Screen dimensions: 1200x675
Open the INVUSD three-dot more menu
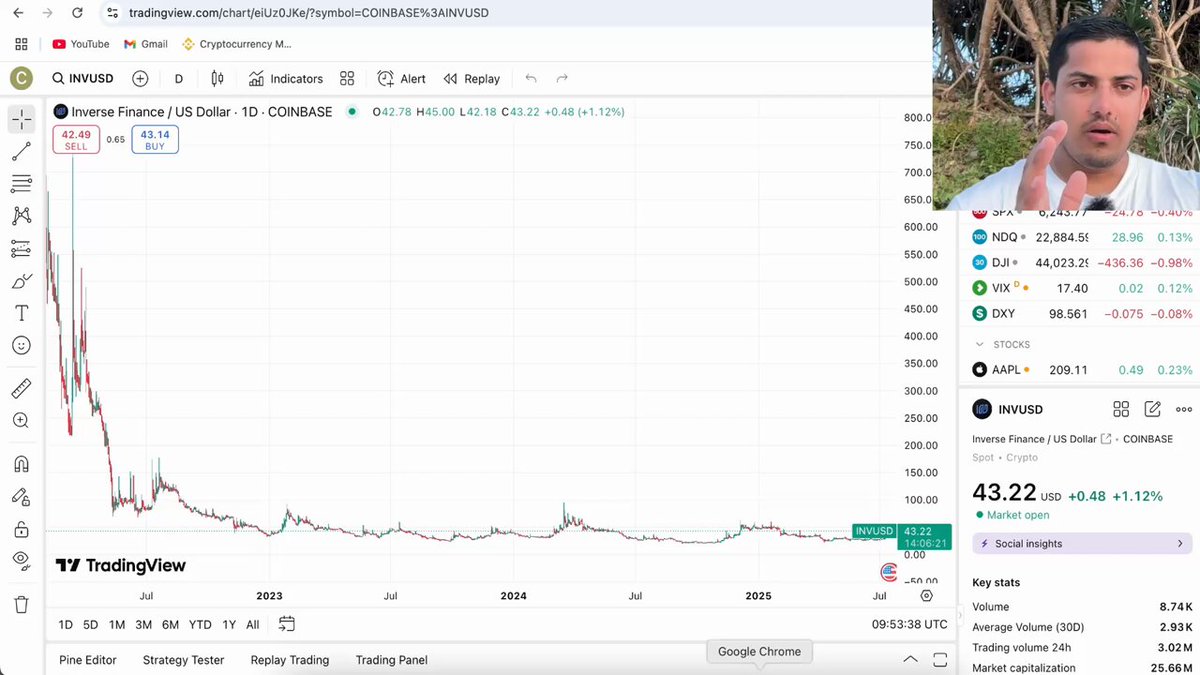[1184, 409]
